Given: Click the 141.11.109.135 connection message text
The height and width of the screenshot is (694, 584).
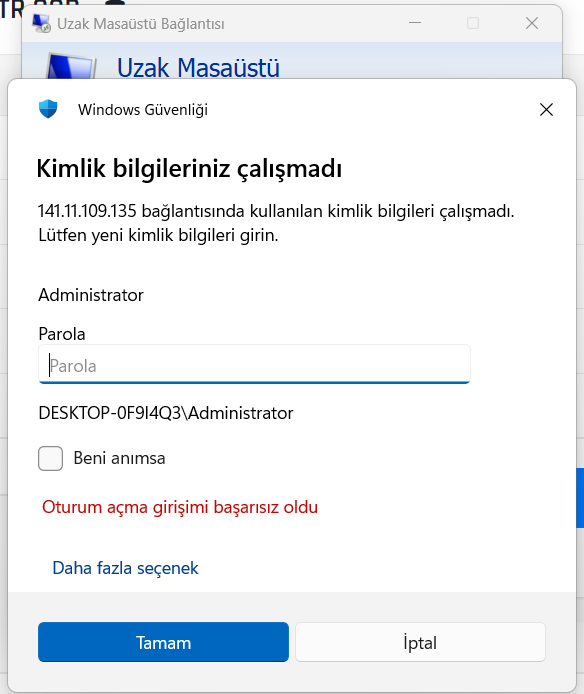Looking at the screenshot, I should pos(276,223).
